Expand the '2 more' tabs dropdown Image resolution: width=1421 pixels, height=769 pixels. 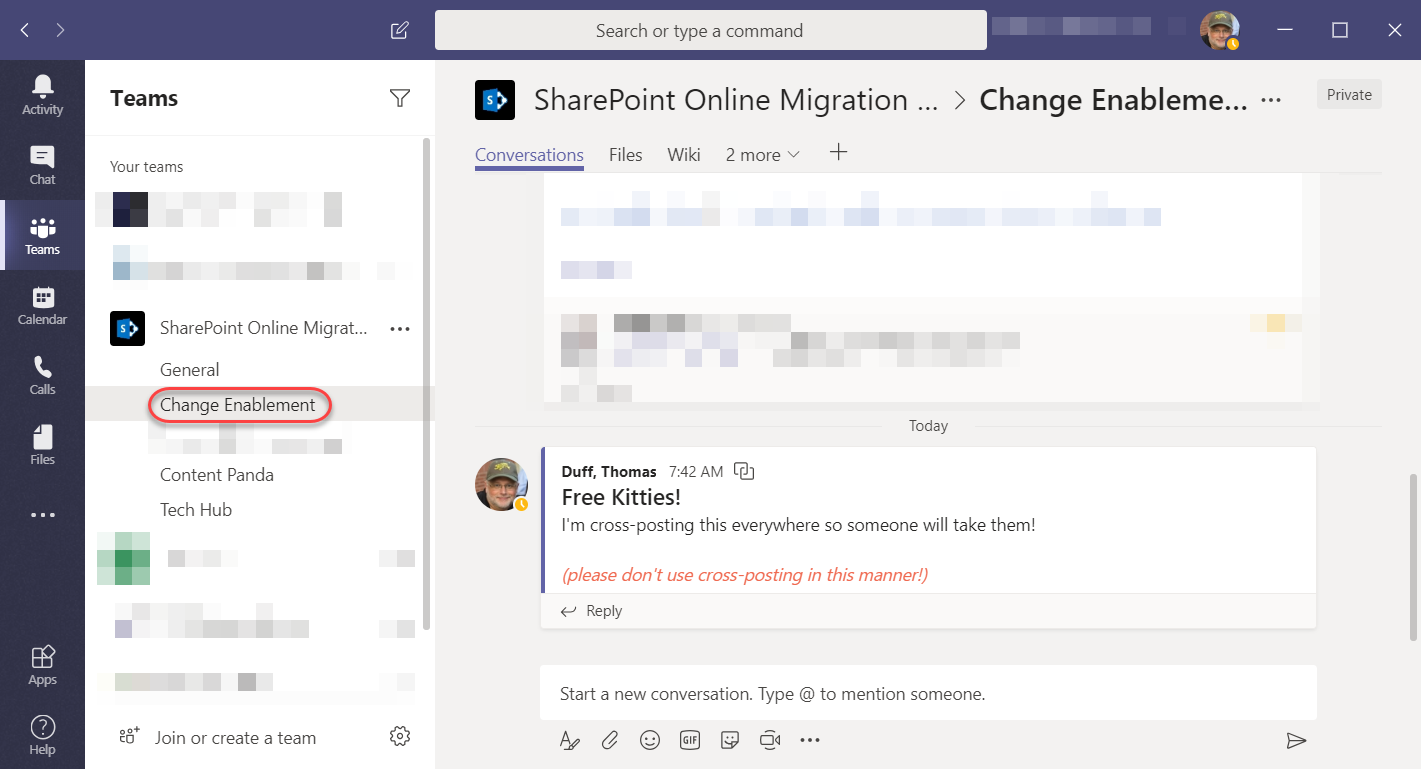(762, 154)
